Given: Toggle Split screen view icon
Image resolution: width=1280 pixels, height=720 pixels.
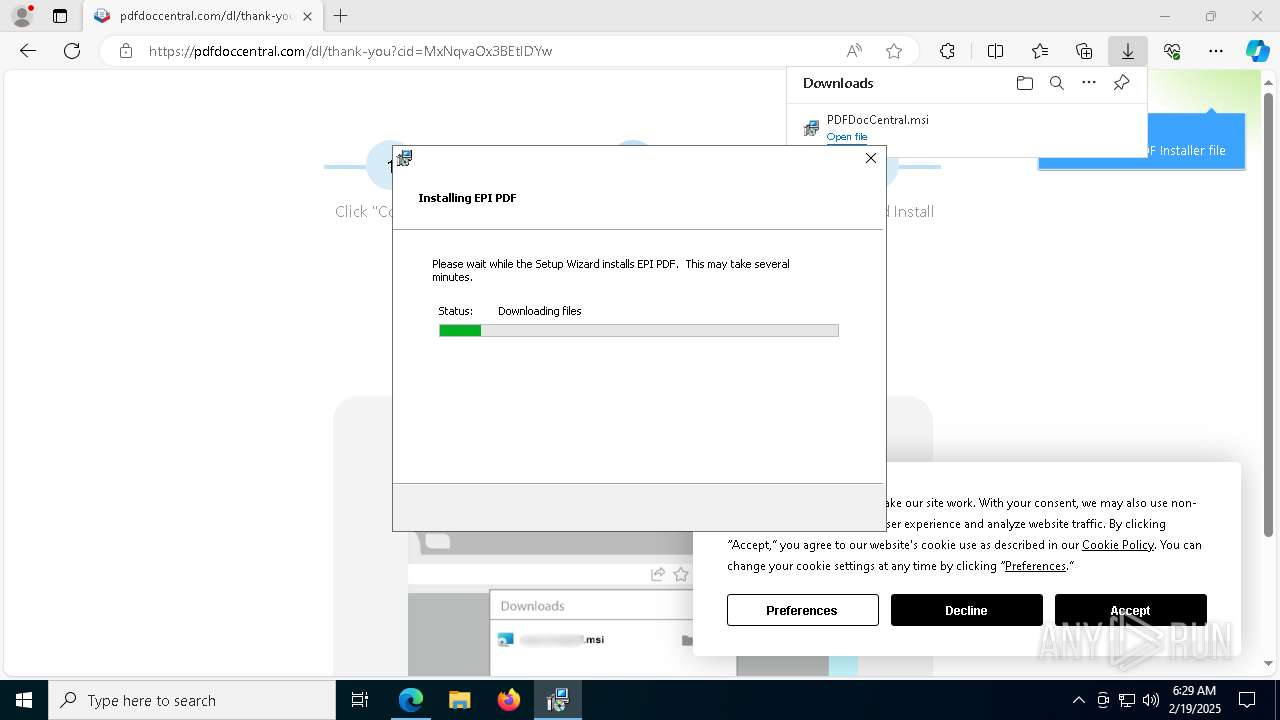Looking at the screenshot, I should pos(995,51).
